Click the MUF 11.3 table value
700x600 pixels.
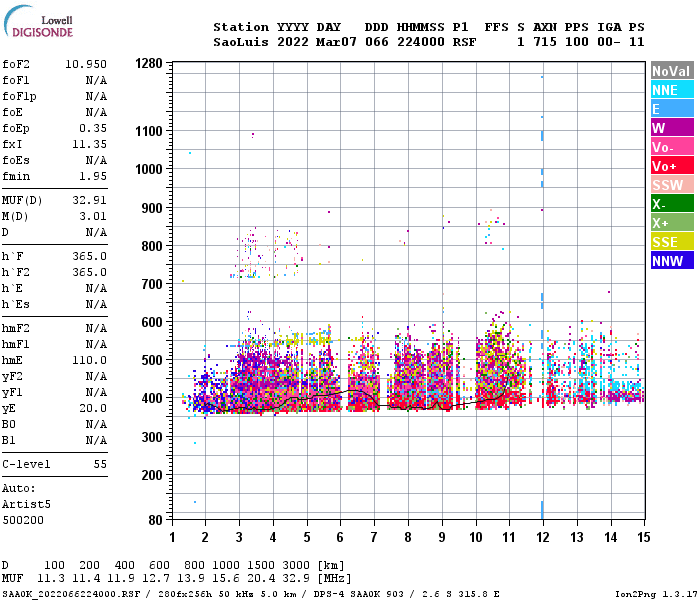(50, 579)
